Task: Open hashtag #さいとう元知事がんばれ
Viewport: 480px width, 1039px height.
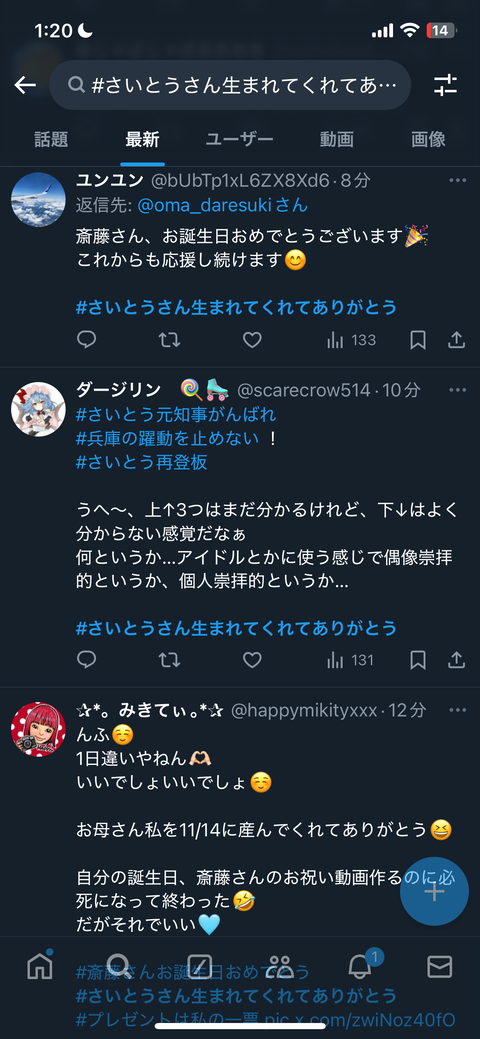Action: coord(176,415)
